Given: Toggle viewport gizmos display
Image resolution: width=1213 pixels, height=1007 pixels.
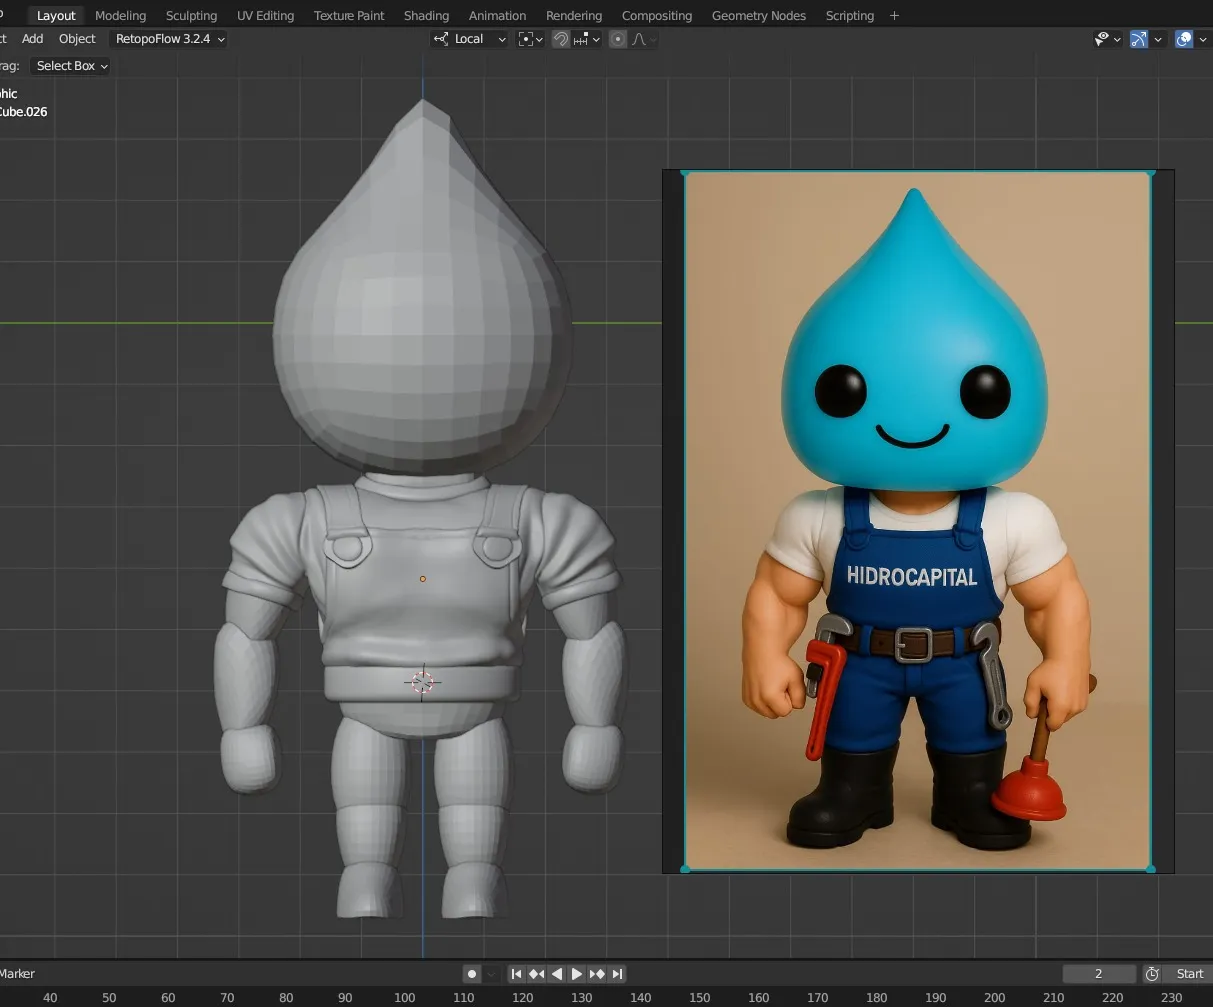Looking at the screenshot, I should tap(1138, 39).
